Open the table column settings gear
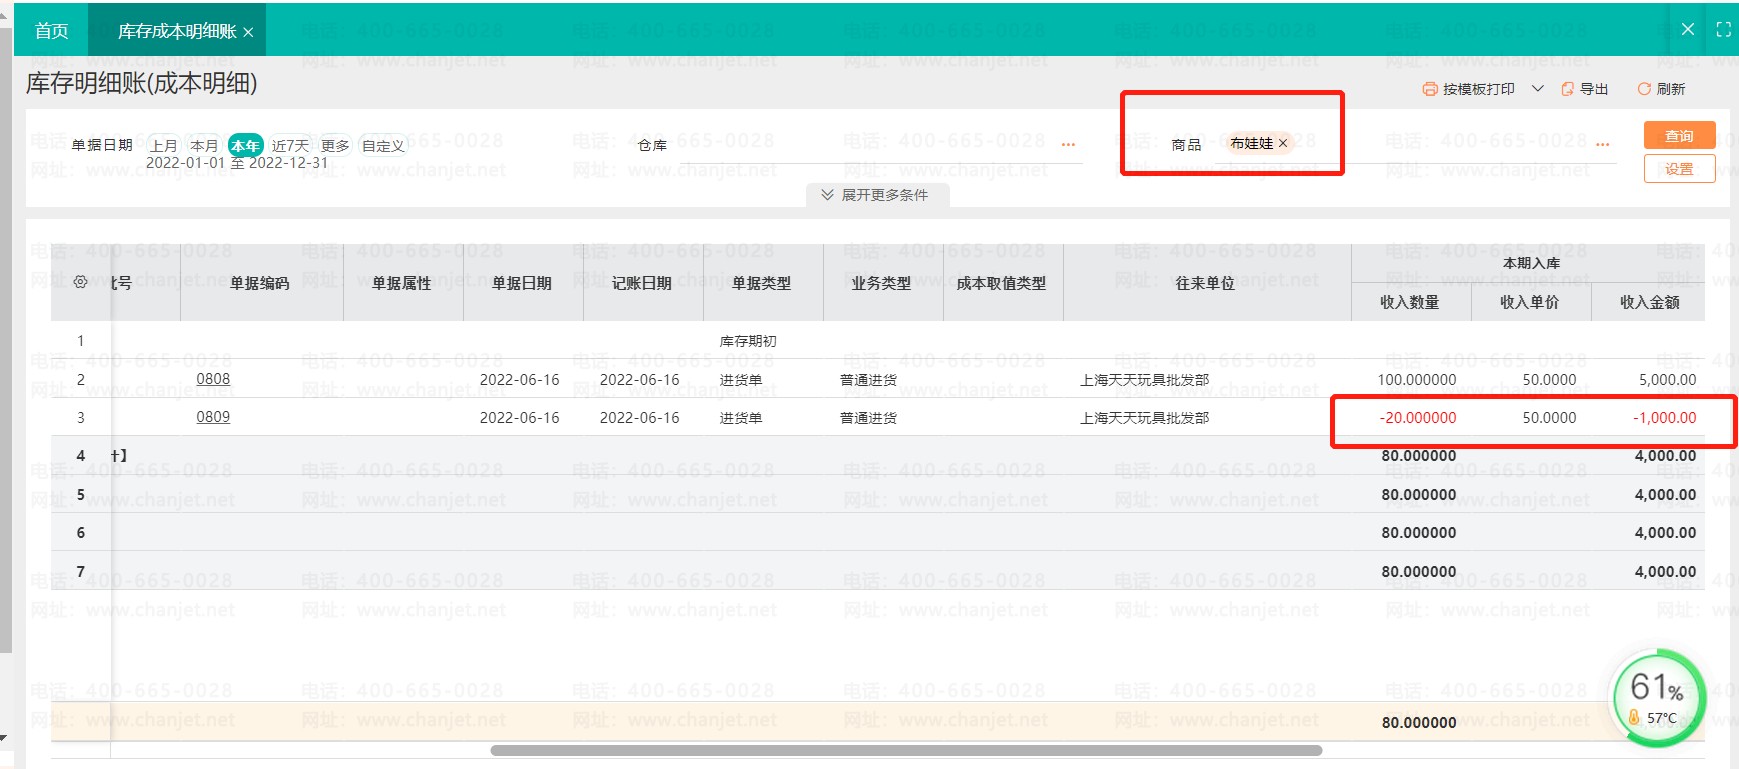This screenshot has height=769, width=1739. click(x=81, y=283)
